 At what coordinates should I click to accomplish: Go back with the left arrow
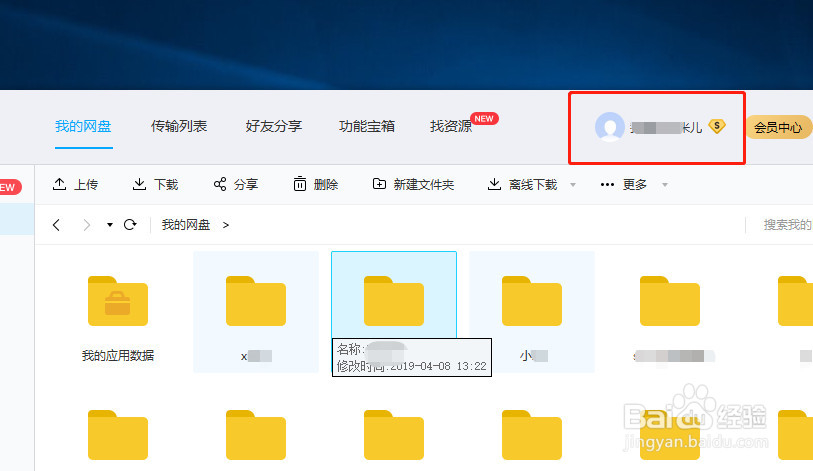57,225
